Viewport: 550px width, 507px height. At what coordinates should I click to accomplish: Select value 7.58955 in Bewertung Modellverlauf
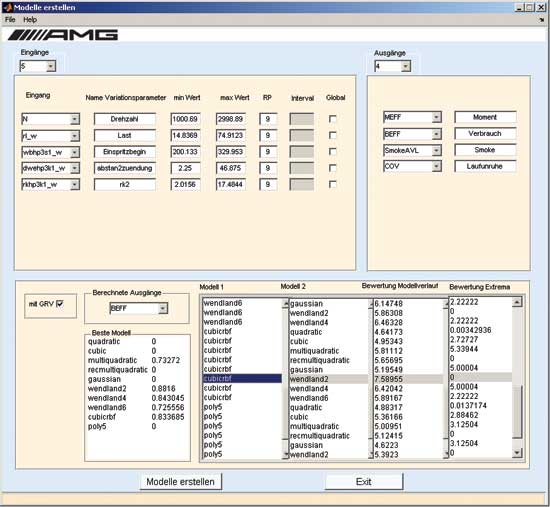(x=407, y=379)
